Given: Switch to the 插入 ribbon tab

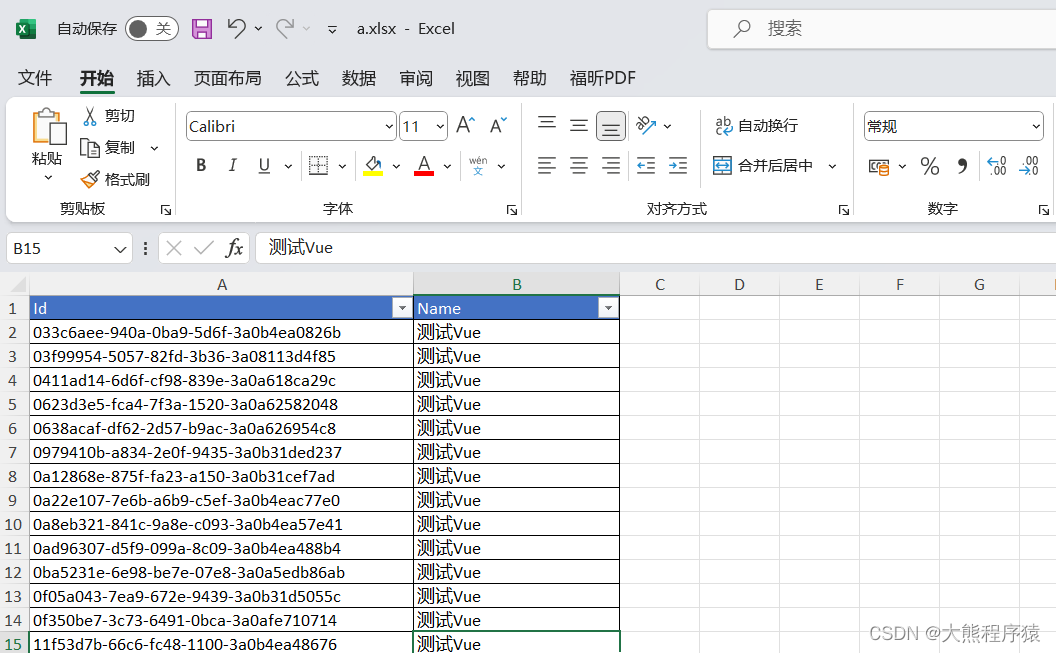Looking at the screenshot, I should point(153,78).
